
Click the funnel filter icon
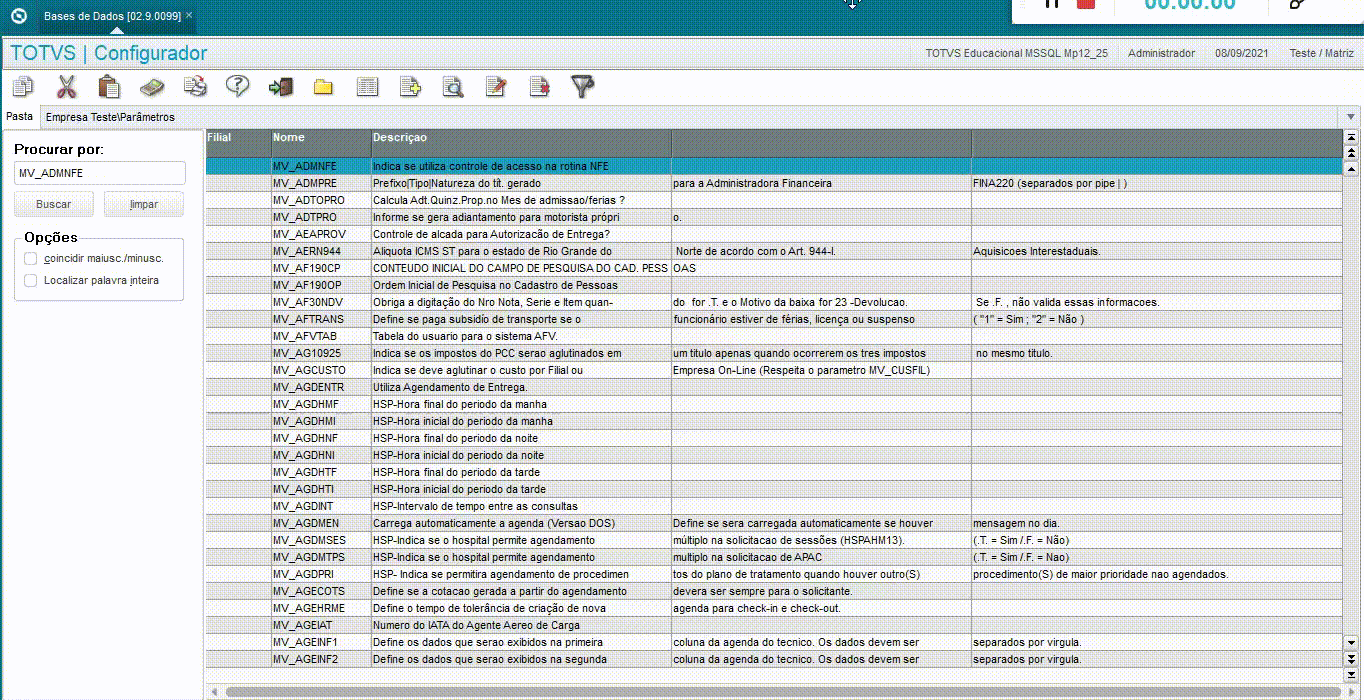click(x=583, y=87)
